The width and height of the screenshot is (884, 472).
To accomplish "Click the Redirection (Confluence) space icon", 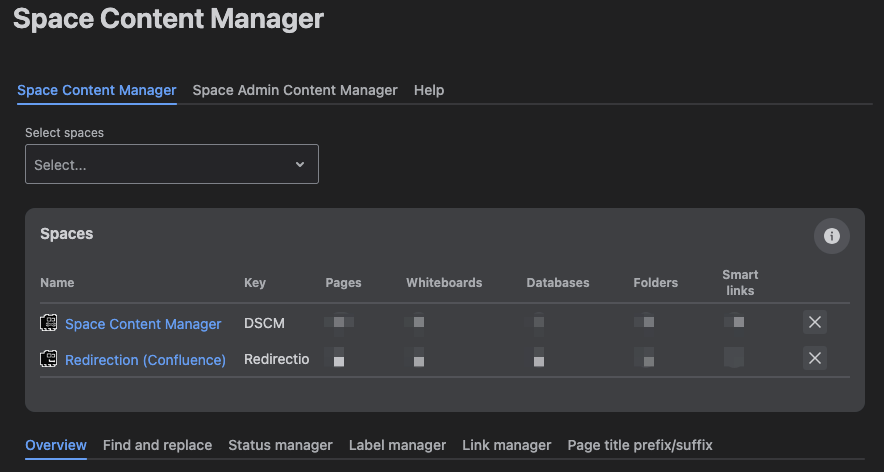I will click(x=48, y=359).
